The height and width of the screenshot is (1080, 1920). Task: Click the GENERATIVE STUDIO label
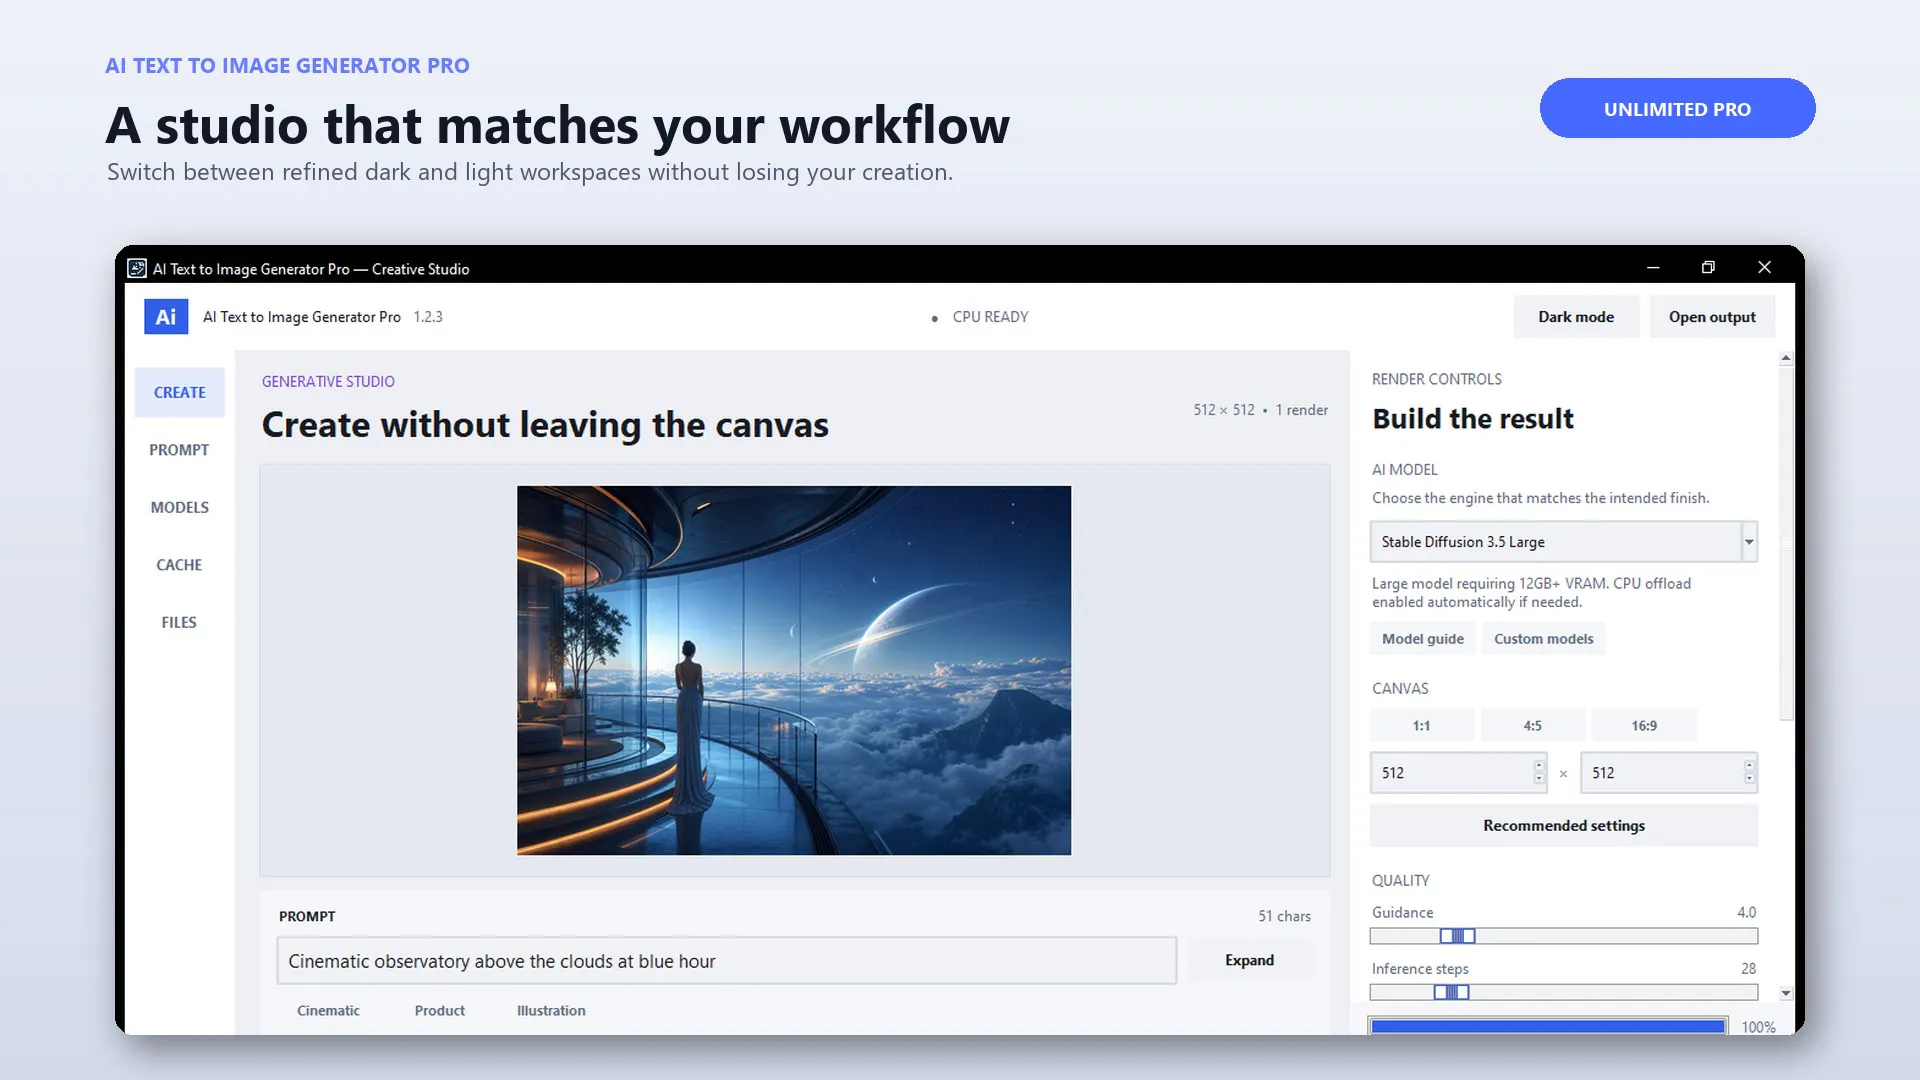tap(328, 381)
